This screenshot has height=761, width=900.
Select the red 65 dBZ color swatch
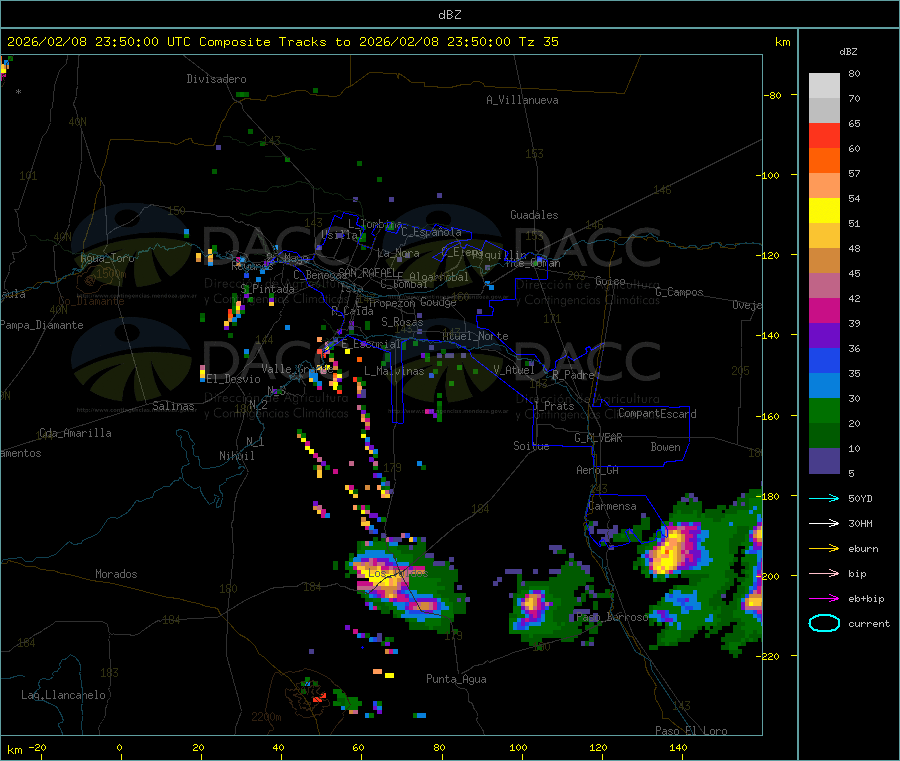point(824,135)
